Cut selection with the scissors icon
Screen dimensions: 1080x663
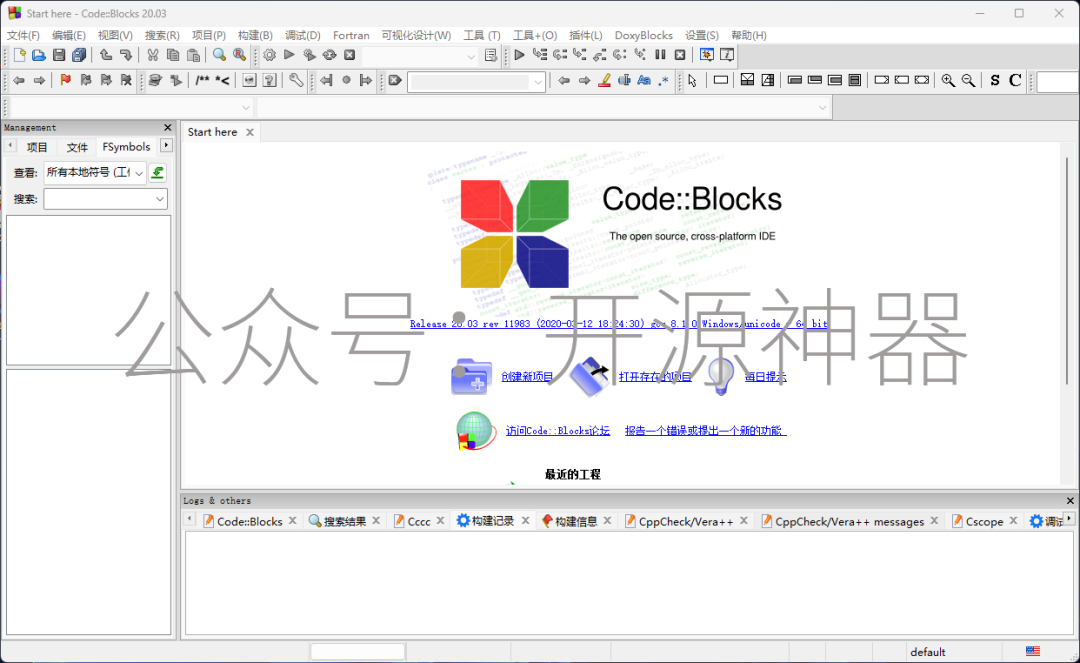click(x=152, y=55)
